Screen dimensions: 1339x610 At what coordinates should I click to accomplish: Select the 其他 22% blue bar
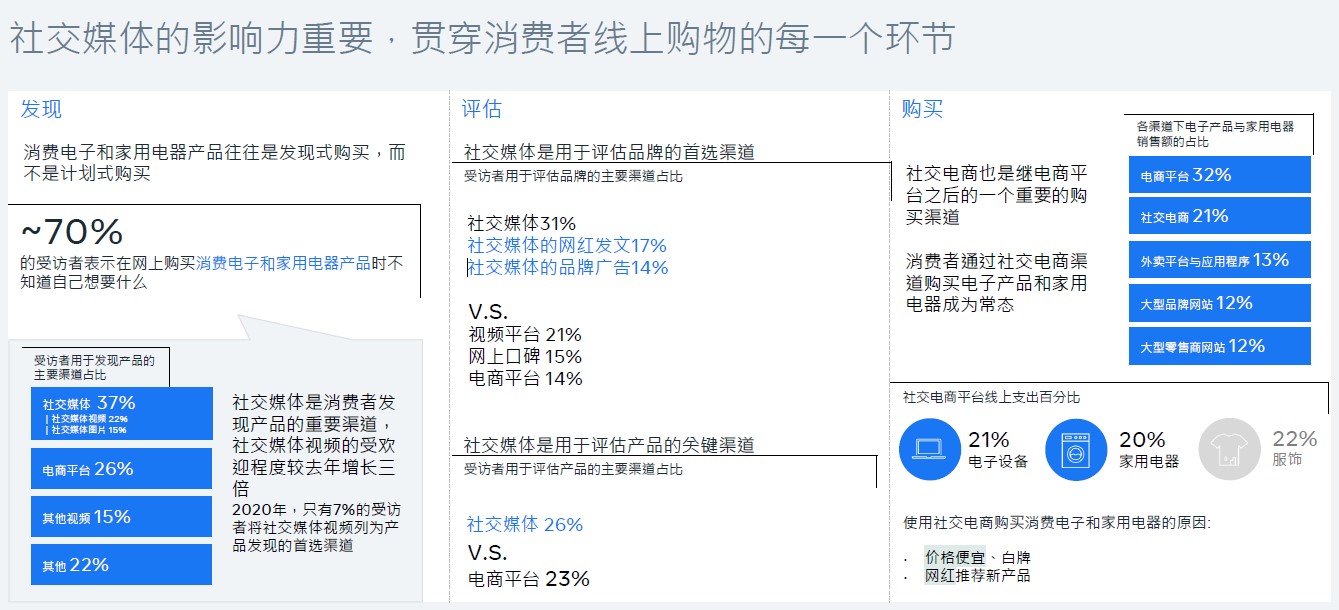(x=121, y=564)
